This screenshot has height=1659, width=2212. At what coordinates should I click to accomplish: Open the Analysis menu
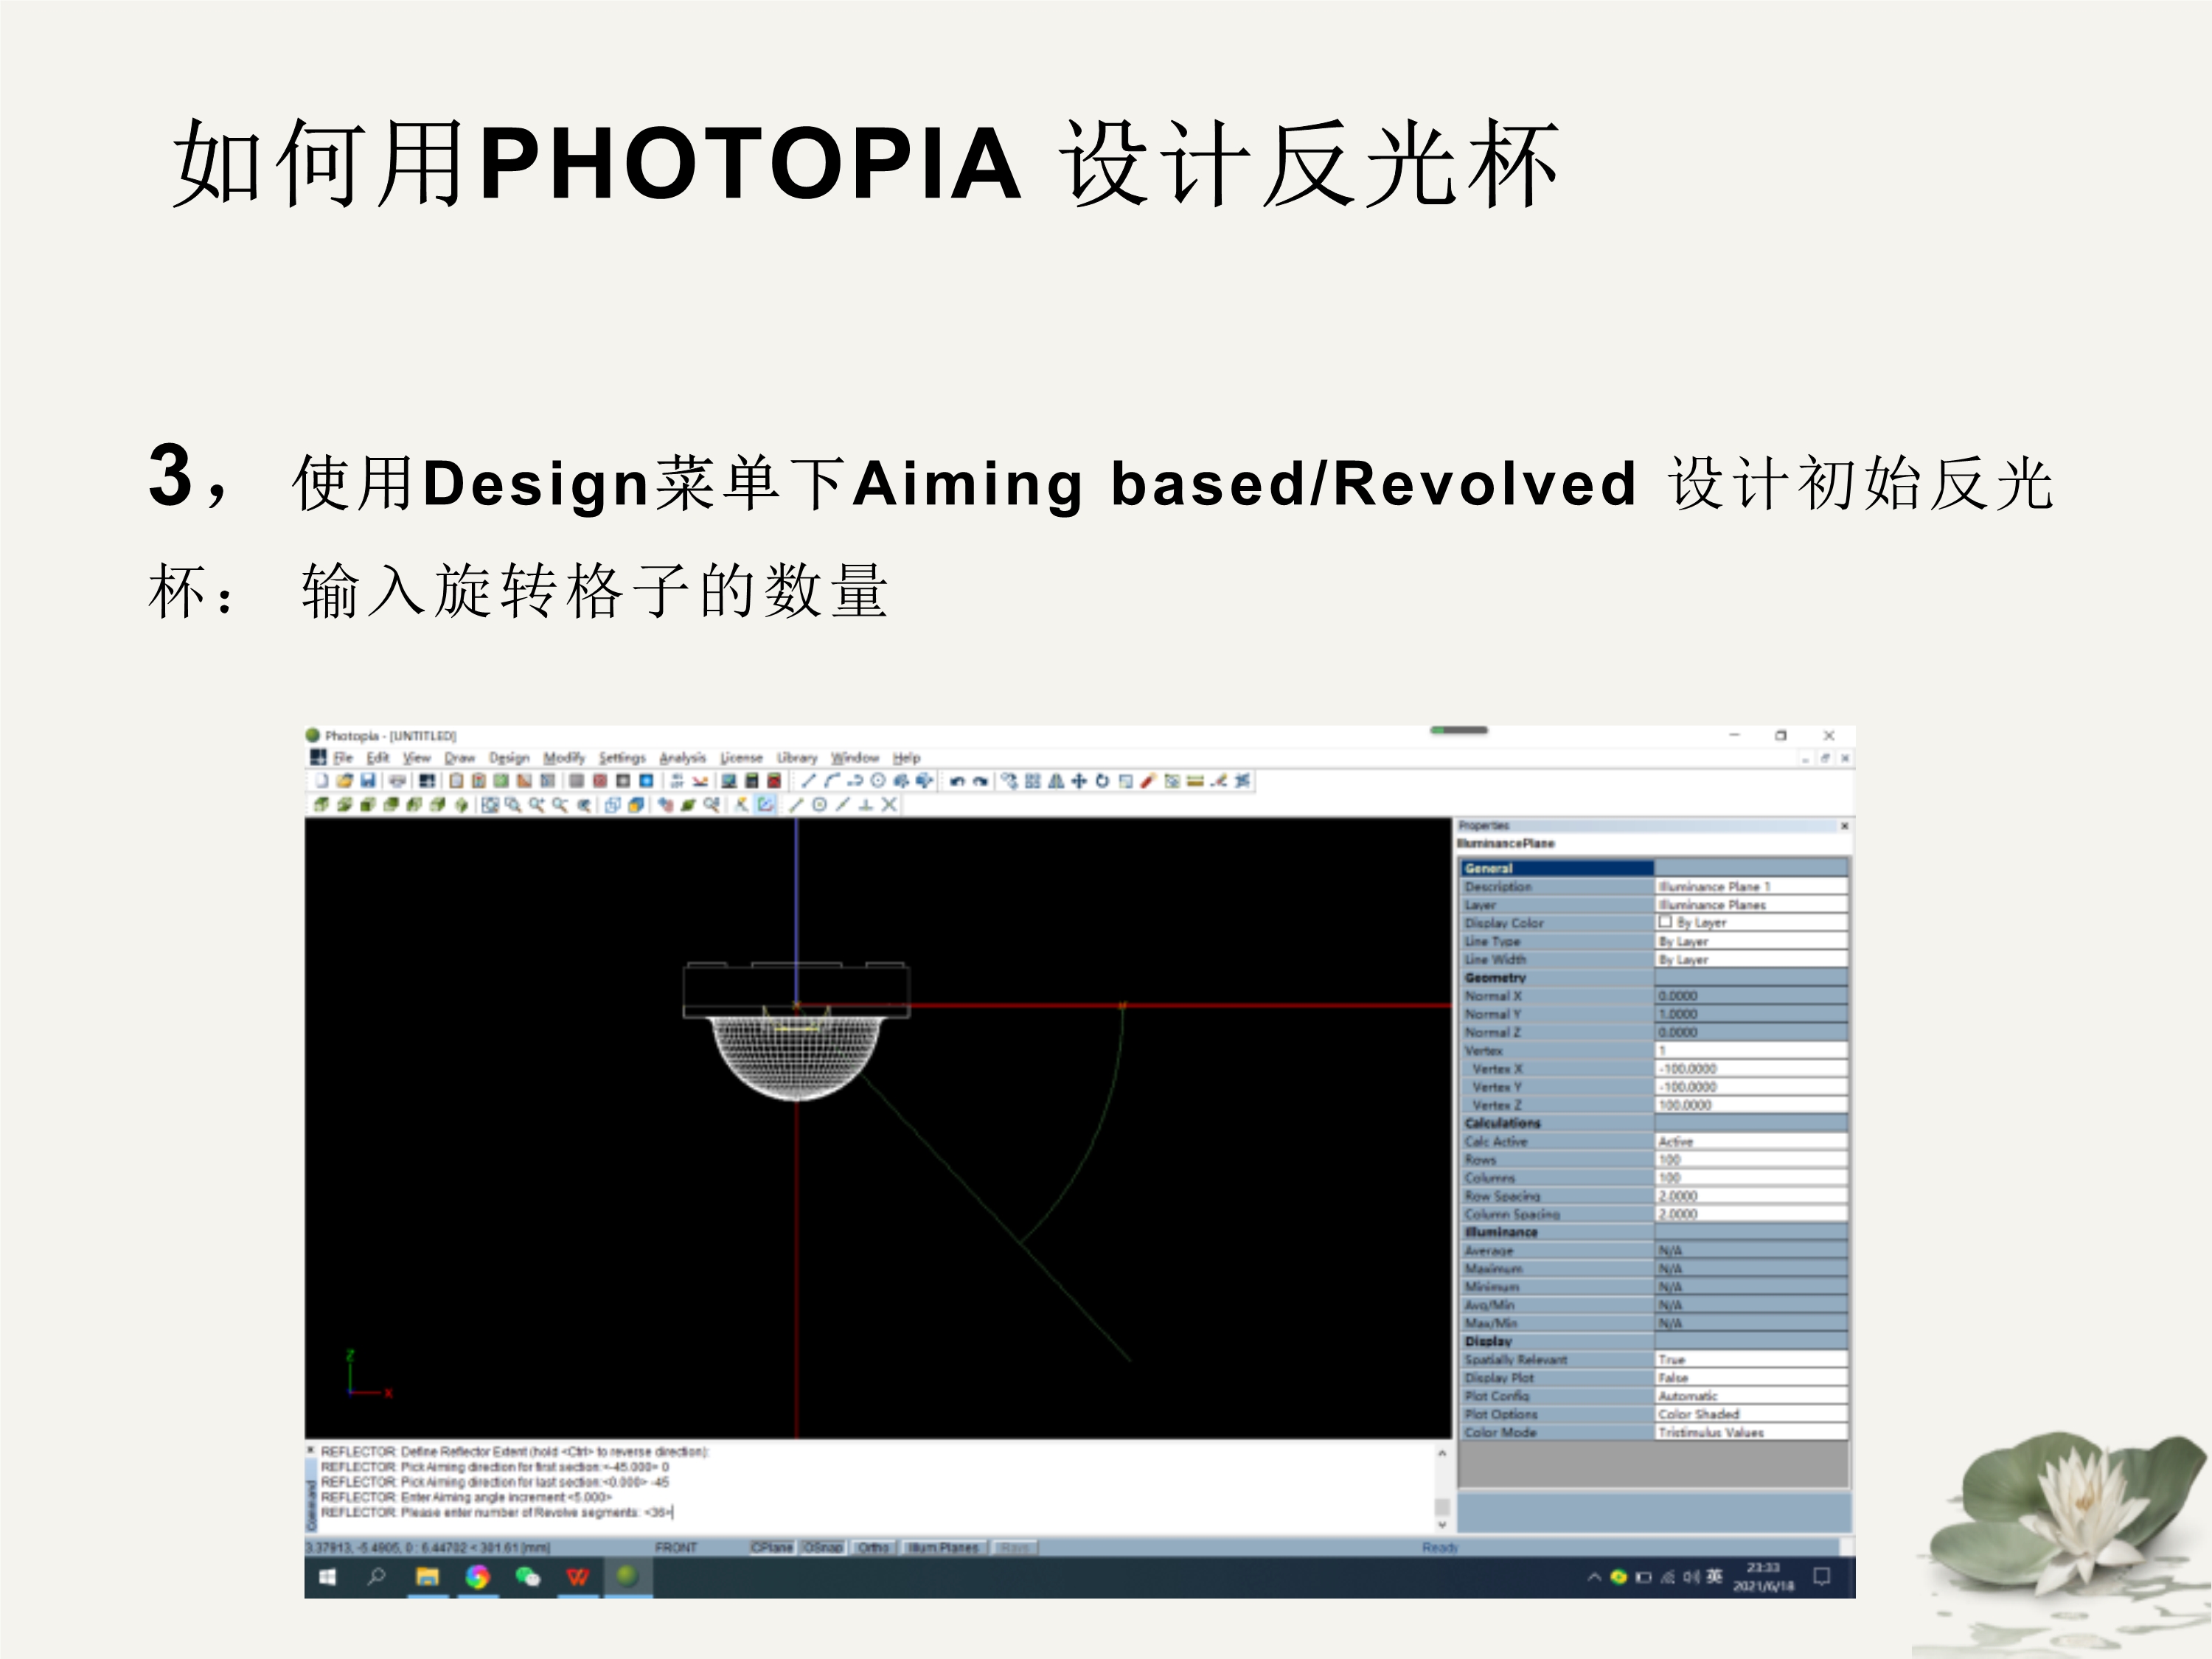[x=682, y=758]
